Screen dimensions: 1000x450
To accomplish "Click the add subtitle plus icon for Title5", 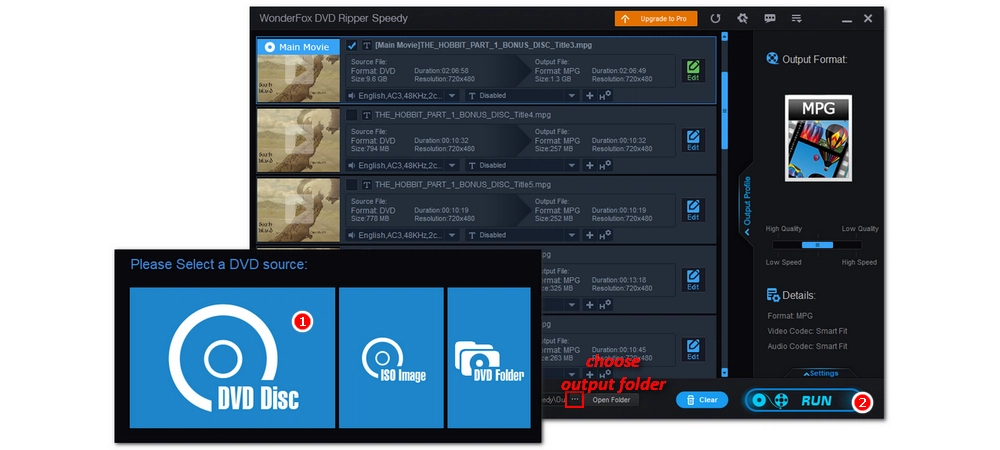I will coord(589,235).
